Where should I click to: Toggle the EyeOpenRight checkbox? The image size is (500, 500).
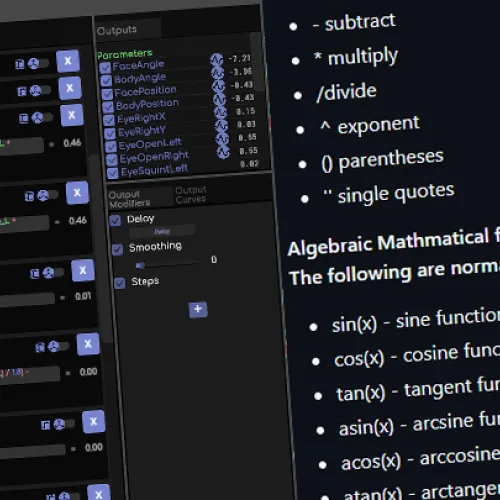click(112, 160)
